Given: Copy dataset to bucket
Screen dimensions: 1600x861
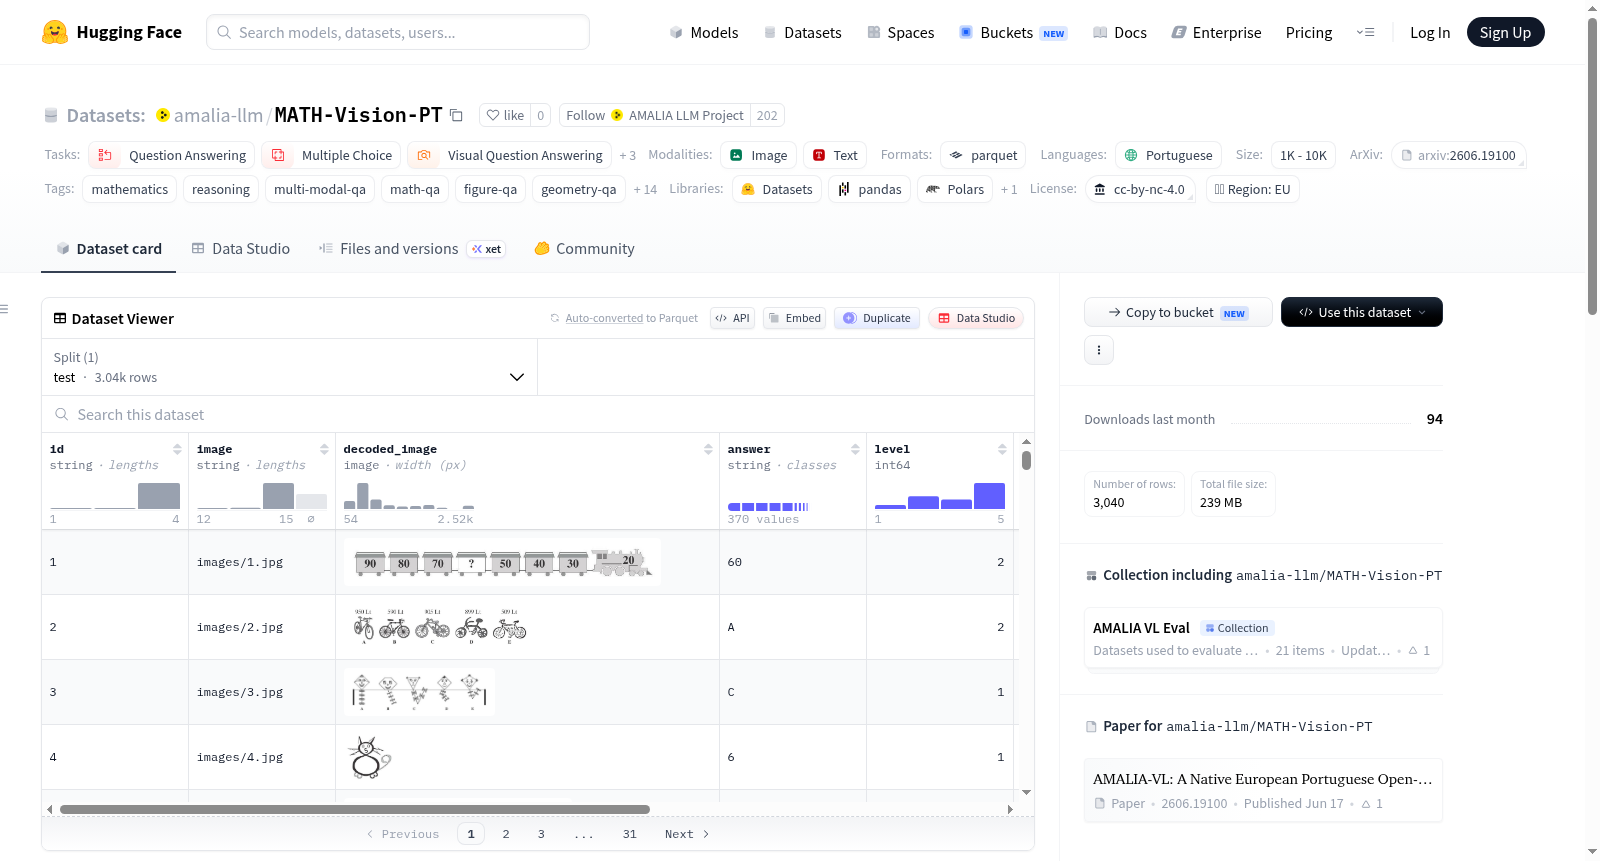Looking at the screenshot, I should click(x=1178, y=312).
